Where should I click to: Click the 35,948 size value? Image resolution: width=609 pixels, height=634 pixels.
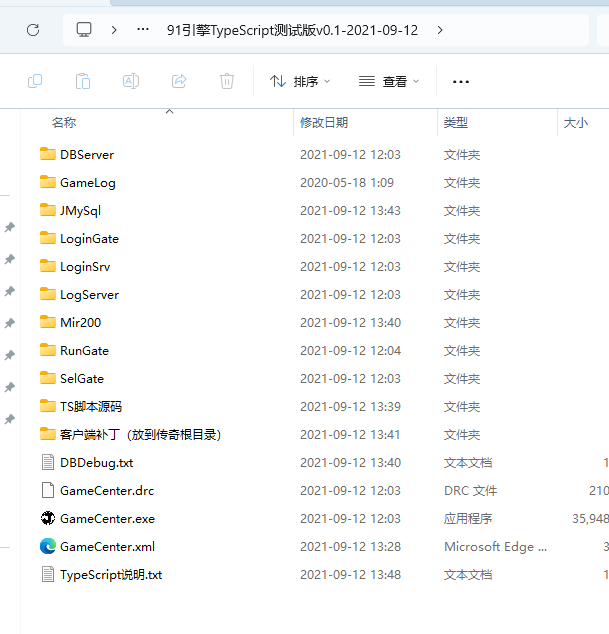coord(590,518)
